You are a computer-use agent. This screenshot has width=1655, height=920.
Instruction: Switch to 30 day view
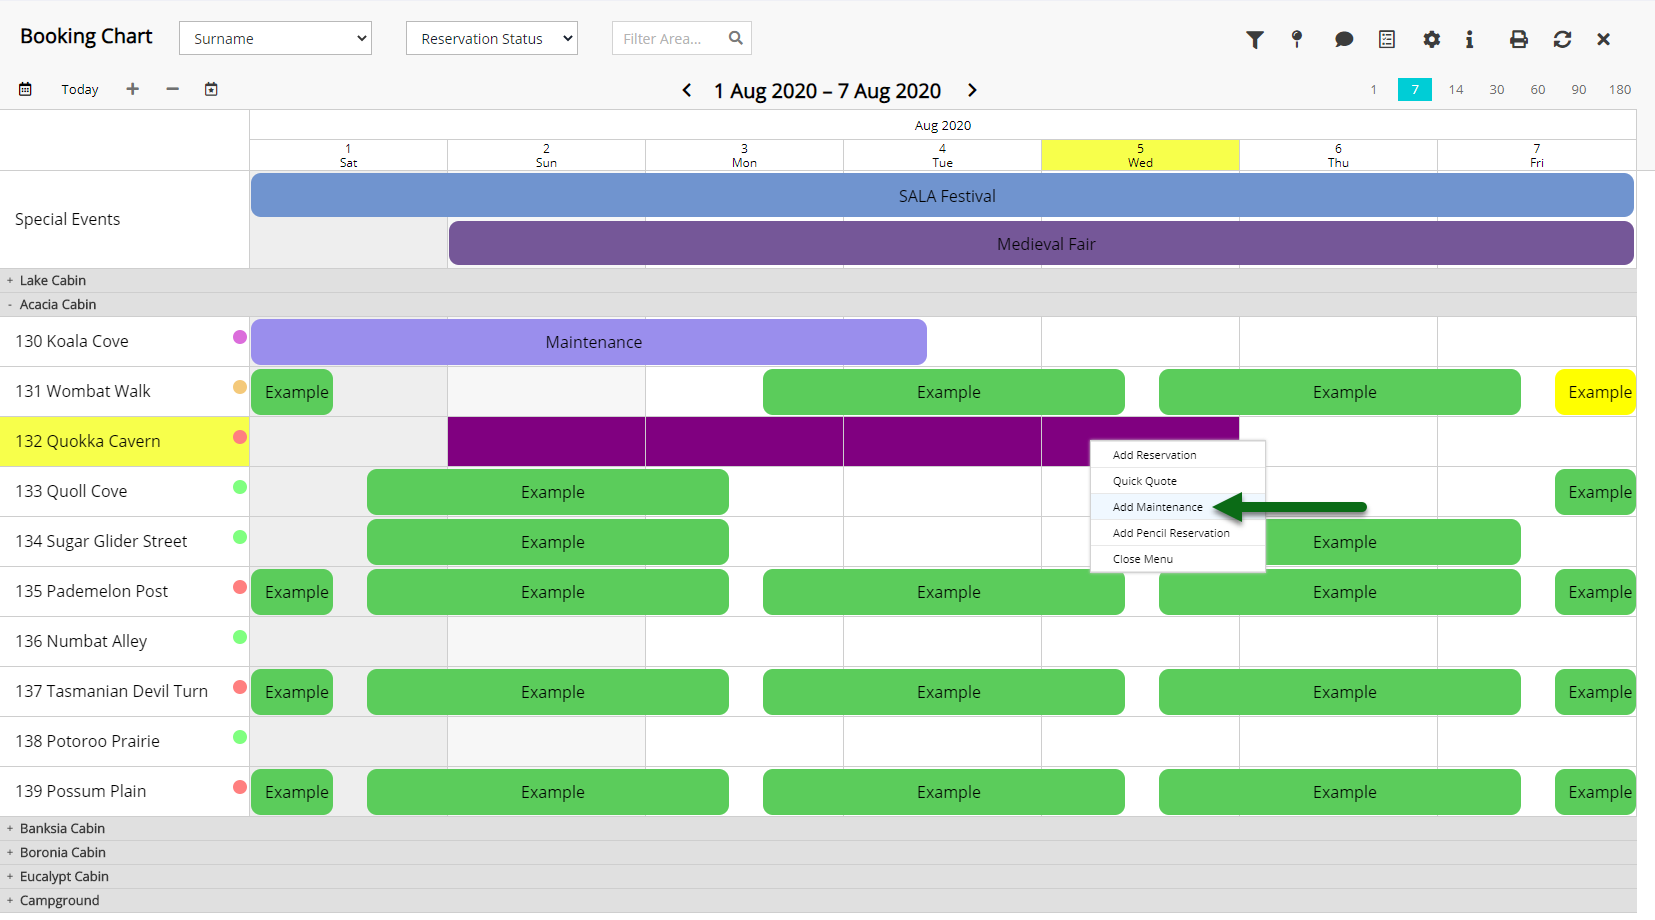[x=1497, y=89]
